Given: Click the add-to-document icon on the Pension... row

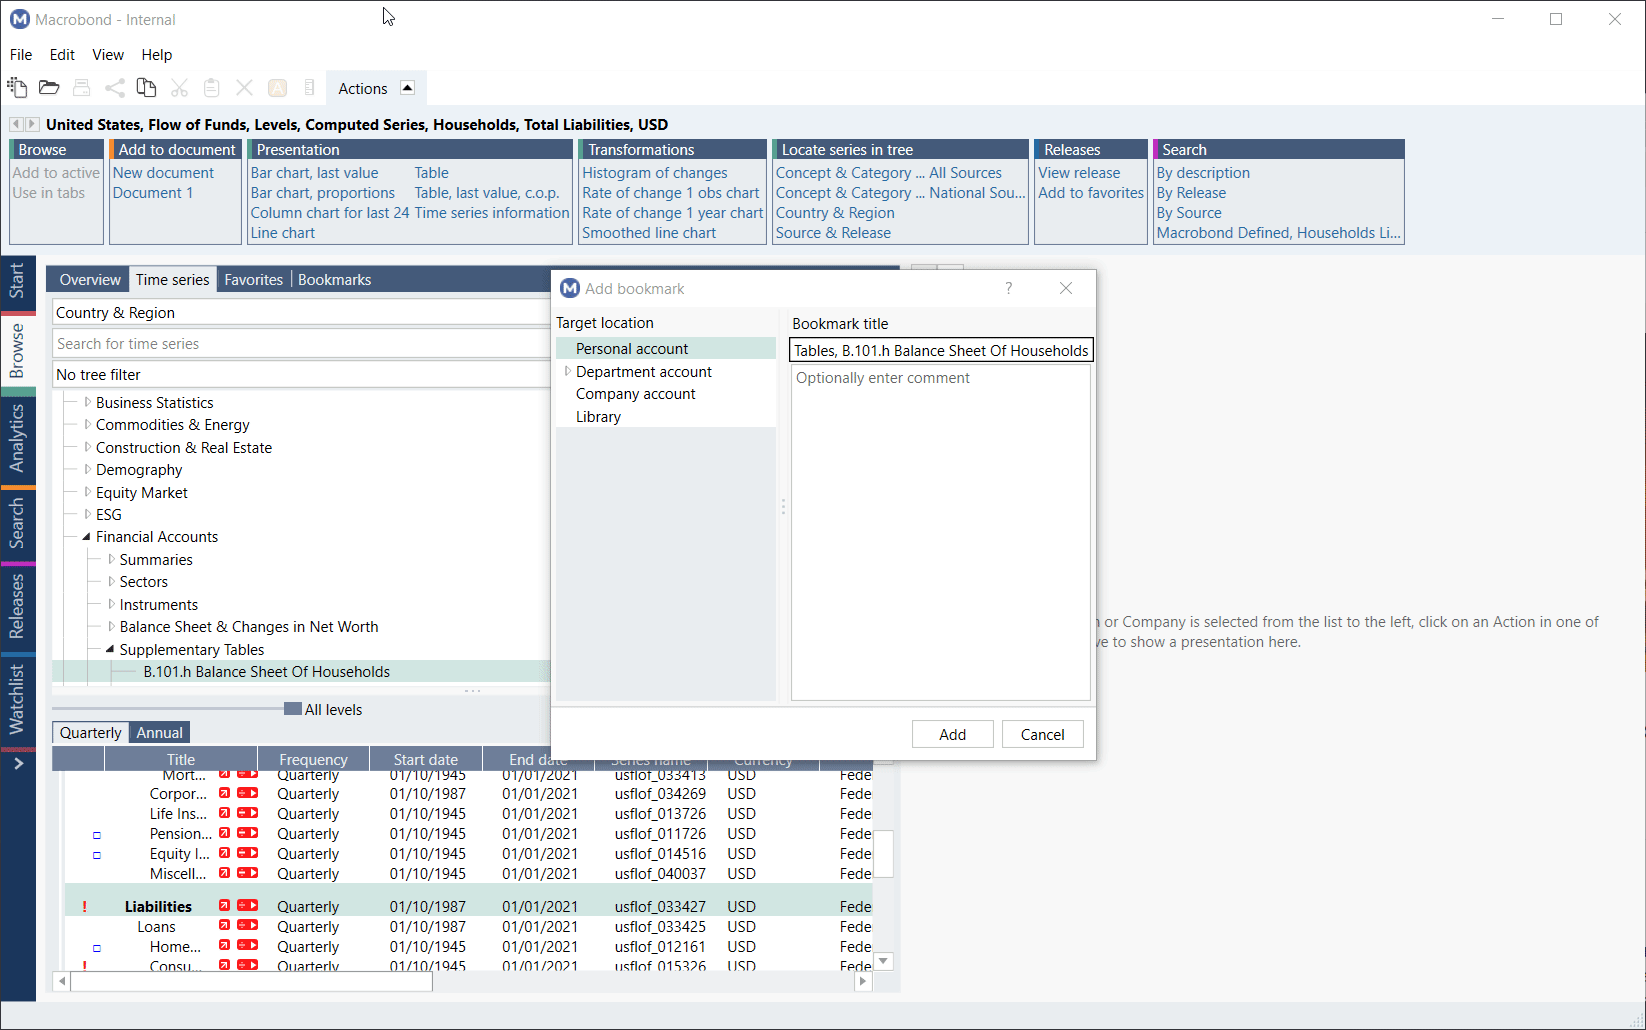Looking at the screenshot, I should 248,833.
